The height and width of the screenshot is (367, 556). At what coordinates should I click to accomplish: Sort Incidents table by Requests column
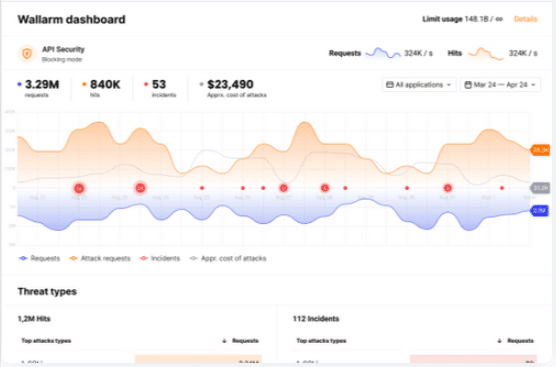[520, 341]
